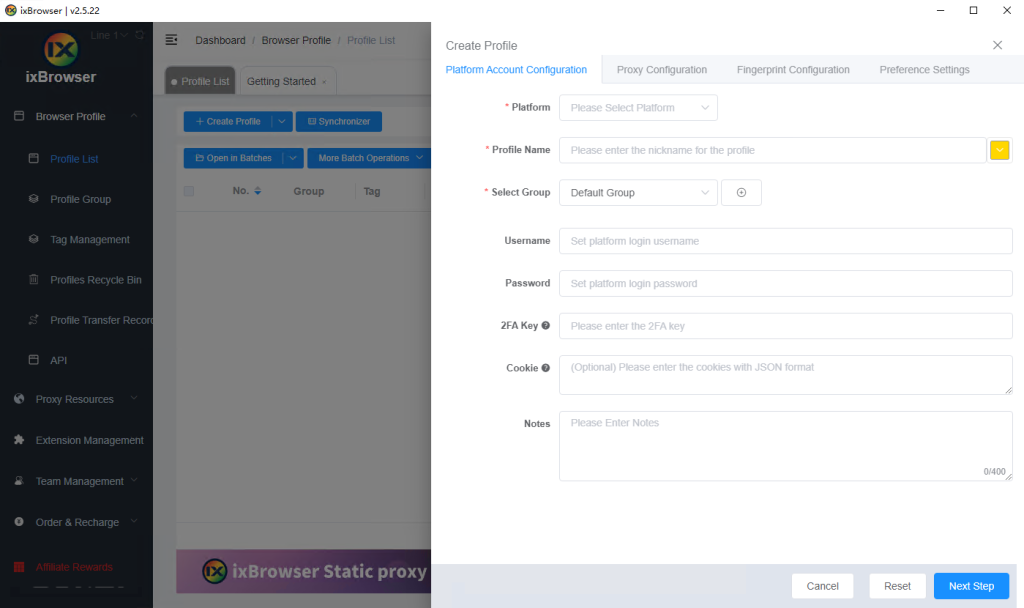This screenshot has width=1024, height=608.
Task: Click the add group plus icon button
Action: click(x=741, y=193)
